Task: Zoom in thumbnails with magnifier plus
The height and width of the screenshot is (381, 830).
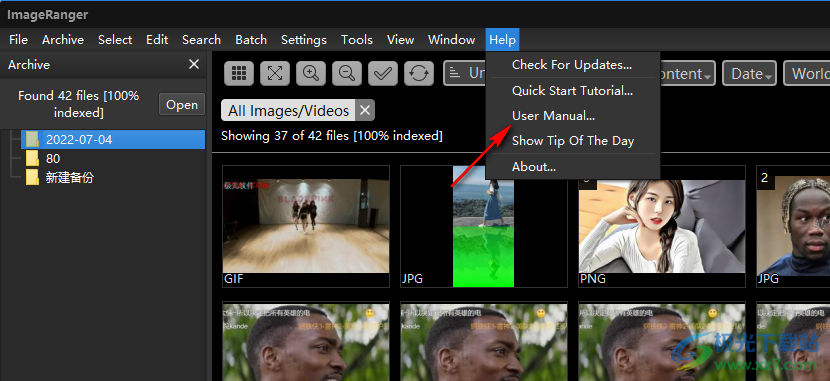Action: click(x=311, y=73)
